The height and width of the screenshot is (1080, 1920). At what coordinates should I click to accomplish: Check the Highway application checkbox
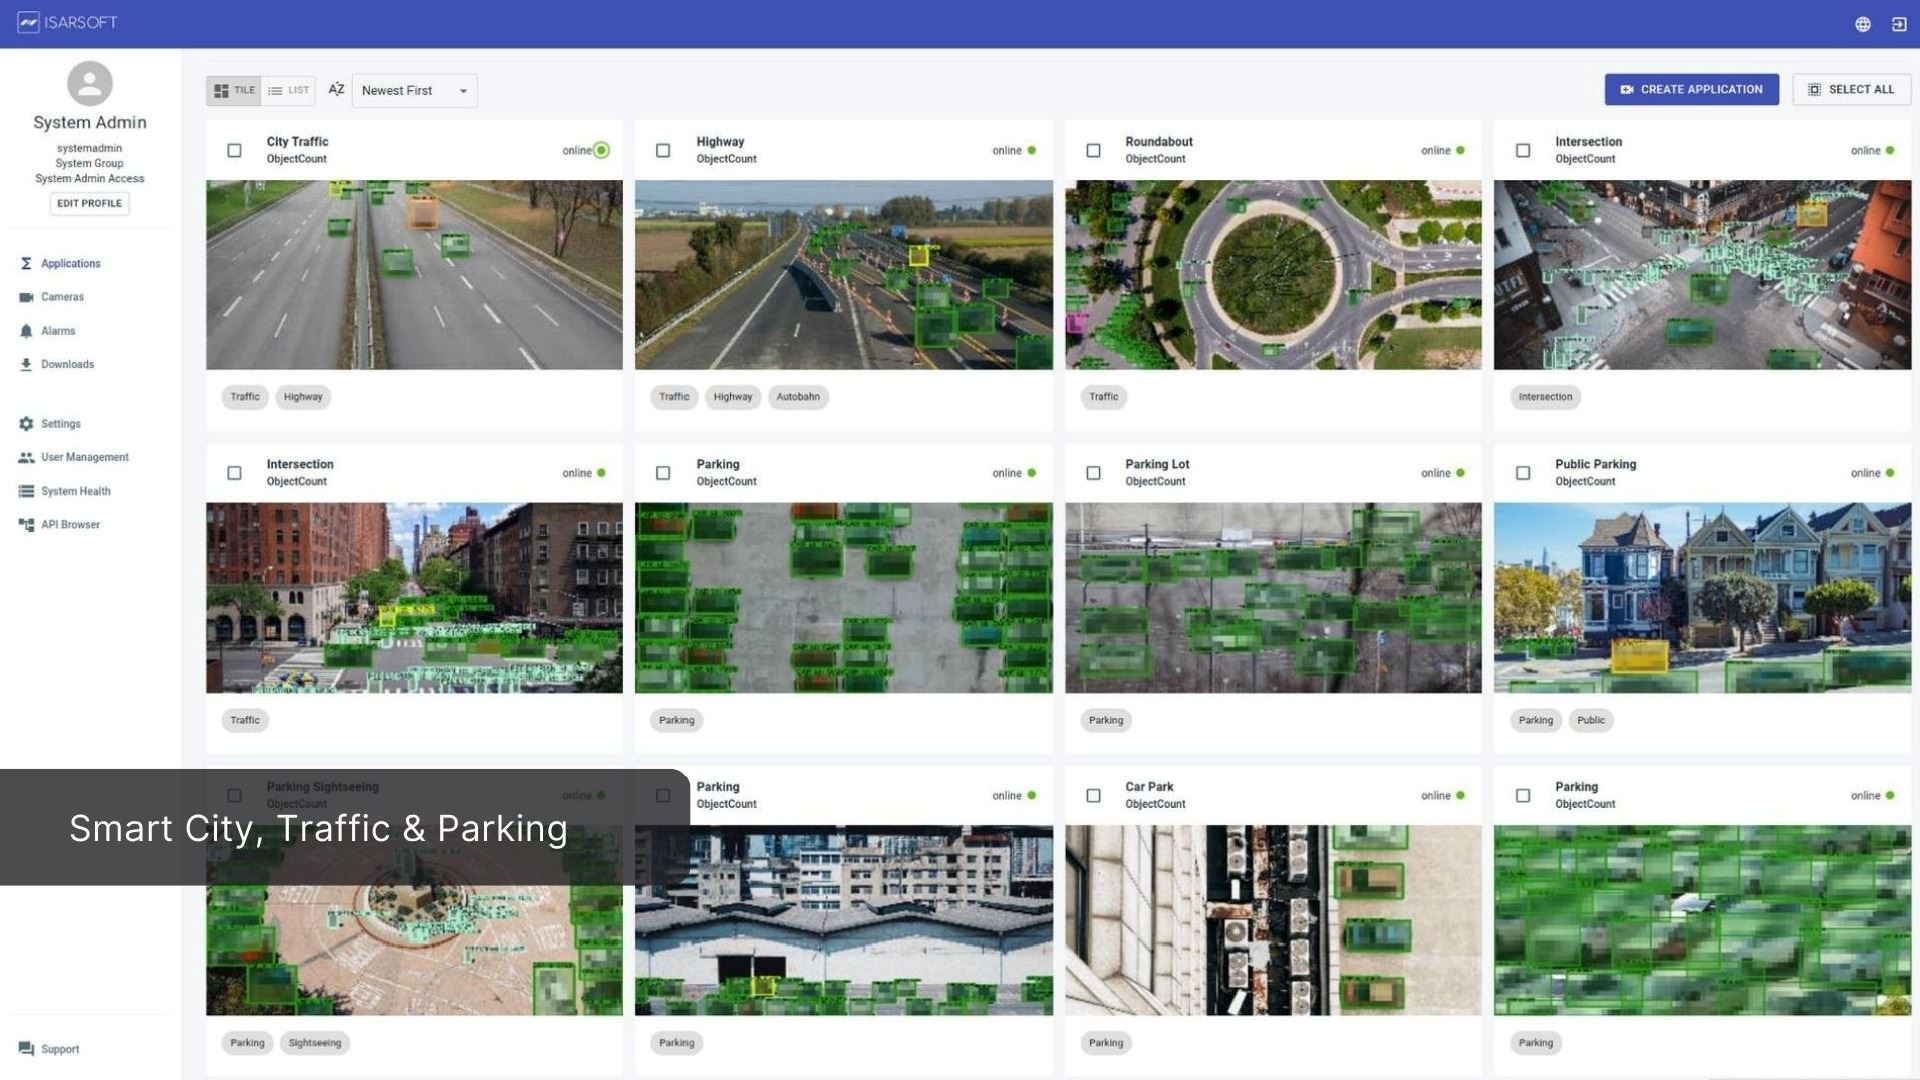tap(663, 150)
